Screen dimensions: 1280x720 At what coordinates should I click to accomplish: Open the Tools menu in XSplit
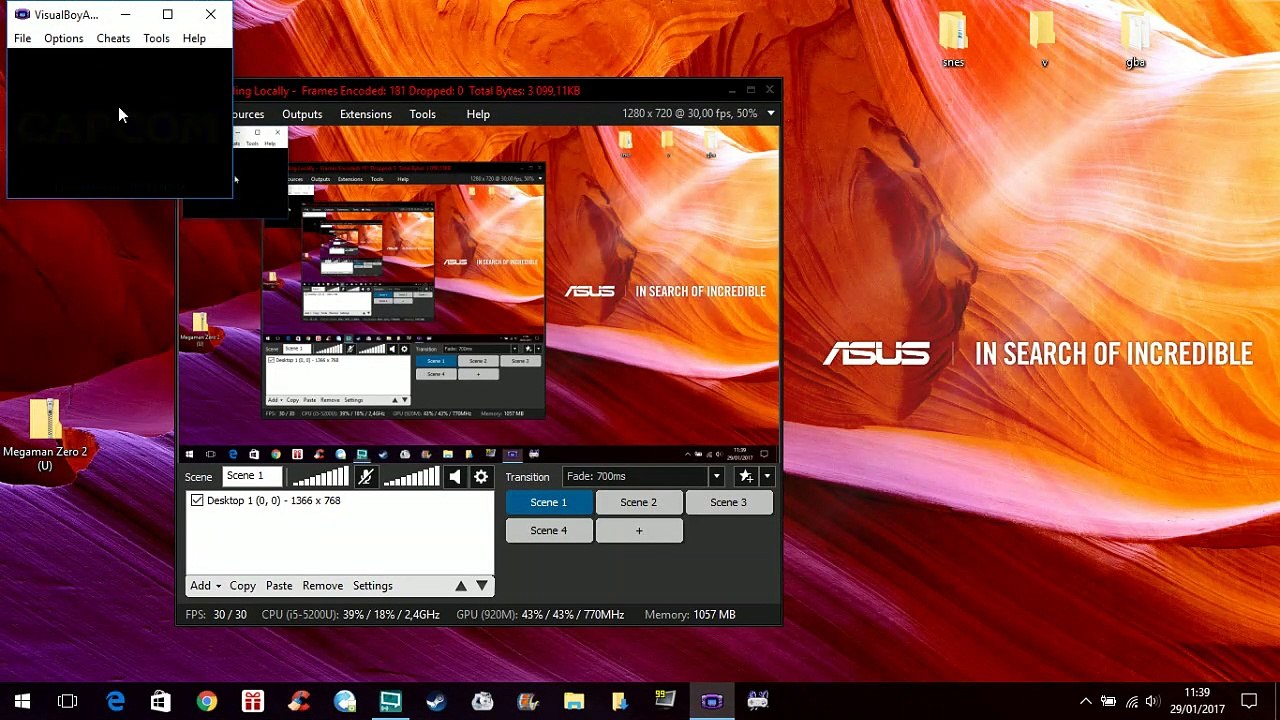click(422, 114)
